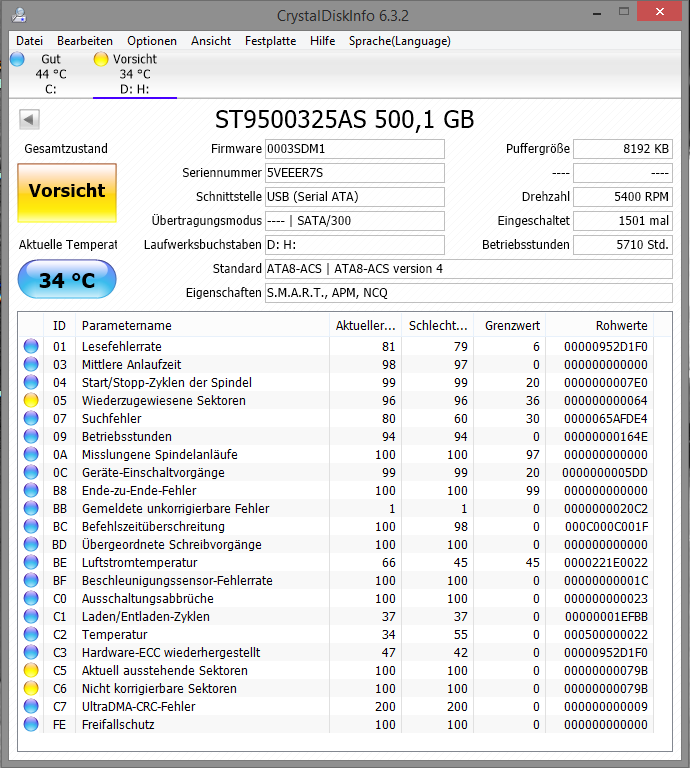Select the Luftstromtemperatur parameter name
690x768 pixels.
point(140,562)
